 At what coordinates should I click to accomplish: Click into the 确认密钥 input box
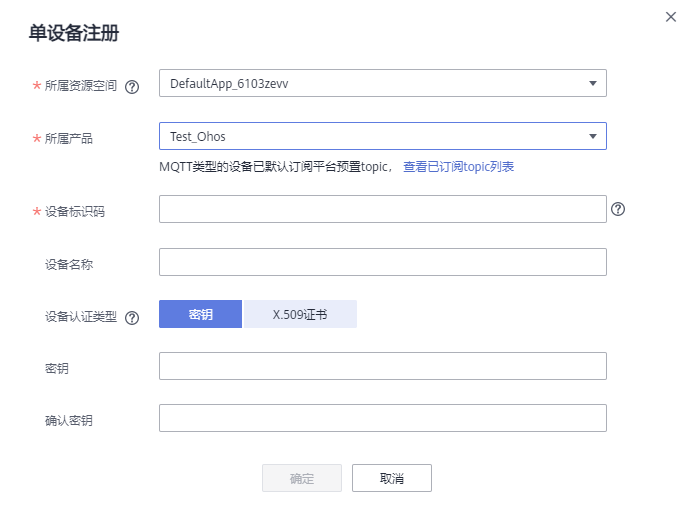382,418
